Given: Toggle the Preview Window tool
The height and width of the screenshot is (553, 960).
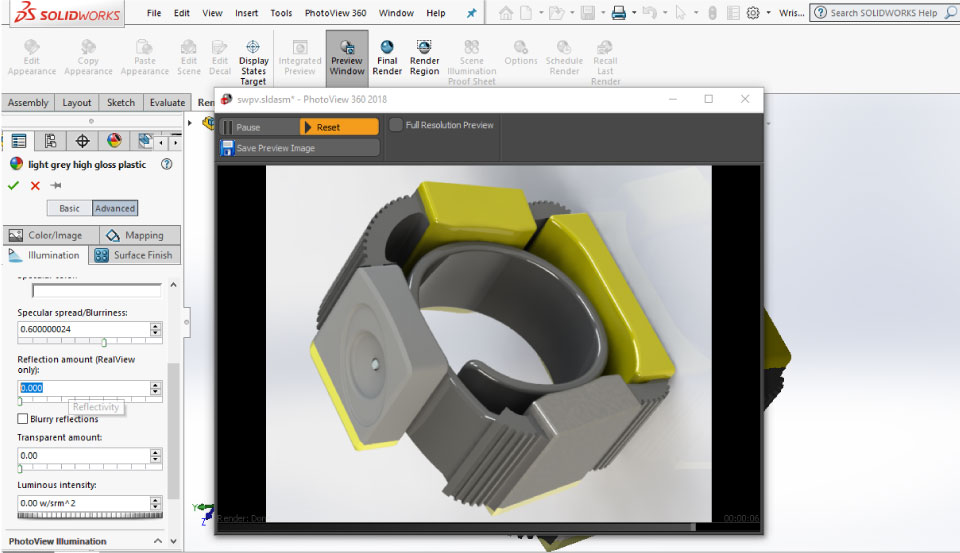Looking at the screenshot, I should (x=347, y=57).
